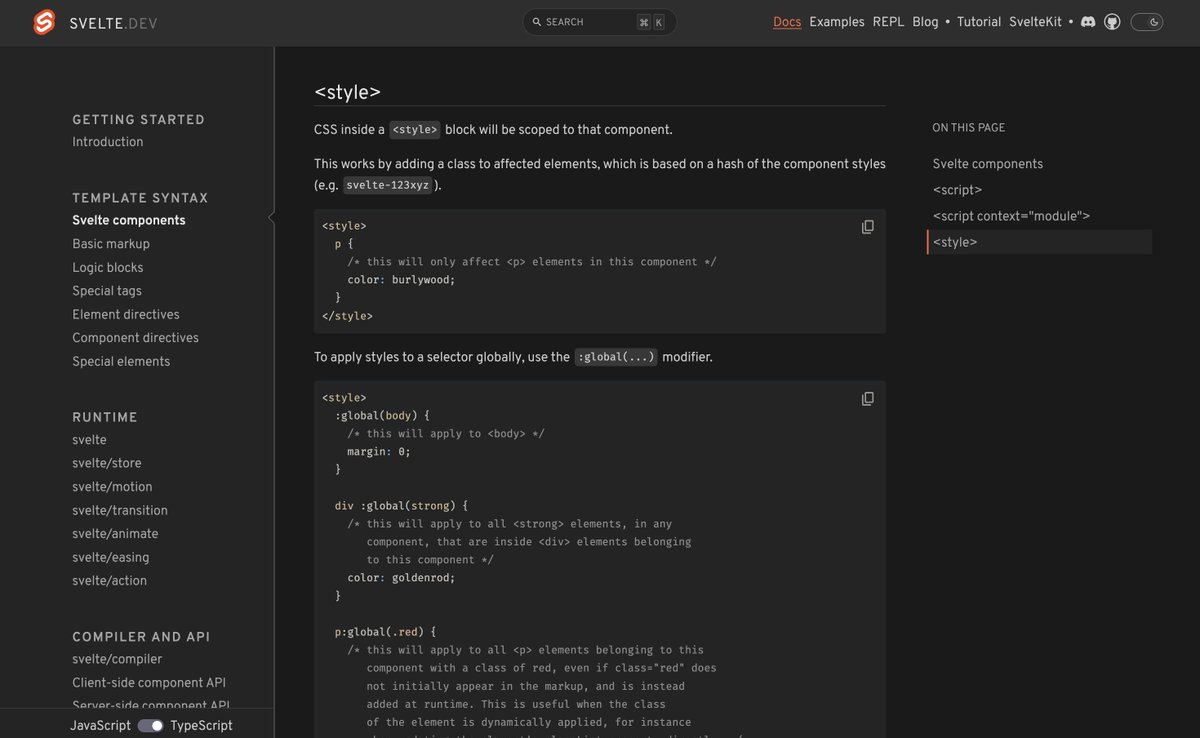Open Special tags sidebar link
1200x738 pixels.
(x=107, y=291)
